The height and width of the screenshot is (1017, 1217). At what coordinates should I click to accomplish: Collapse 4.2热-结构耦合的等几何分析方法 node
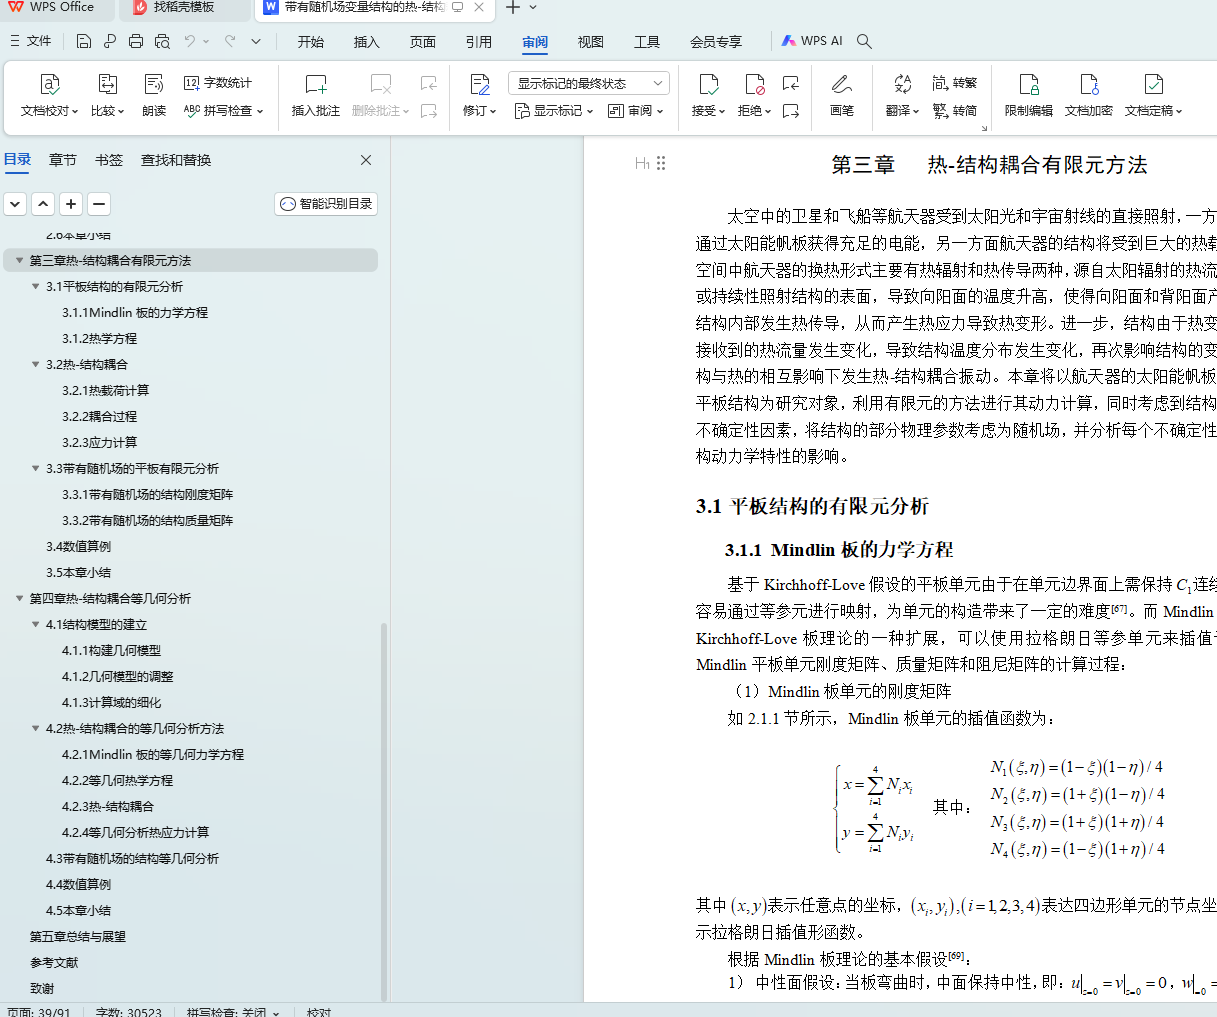pos(35,729)
